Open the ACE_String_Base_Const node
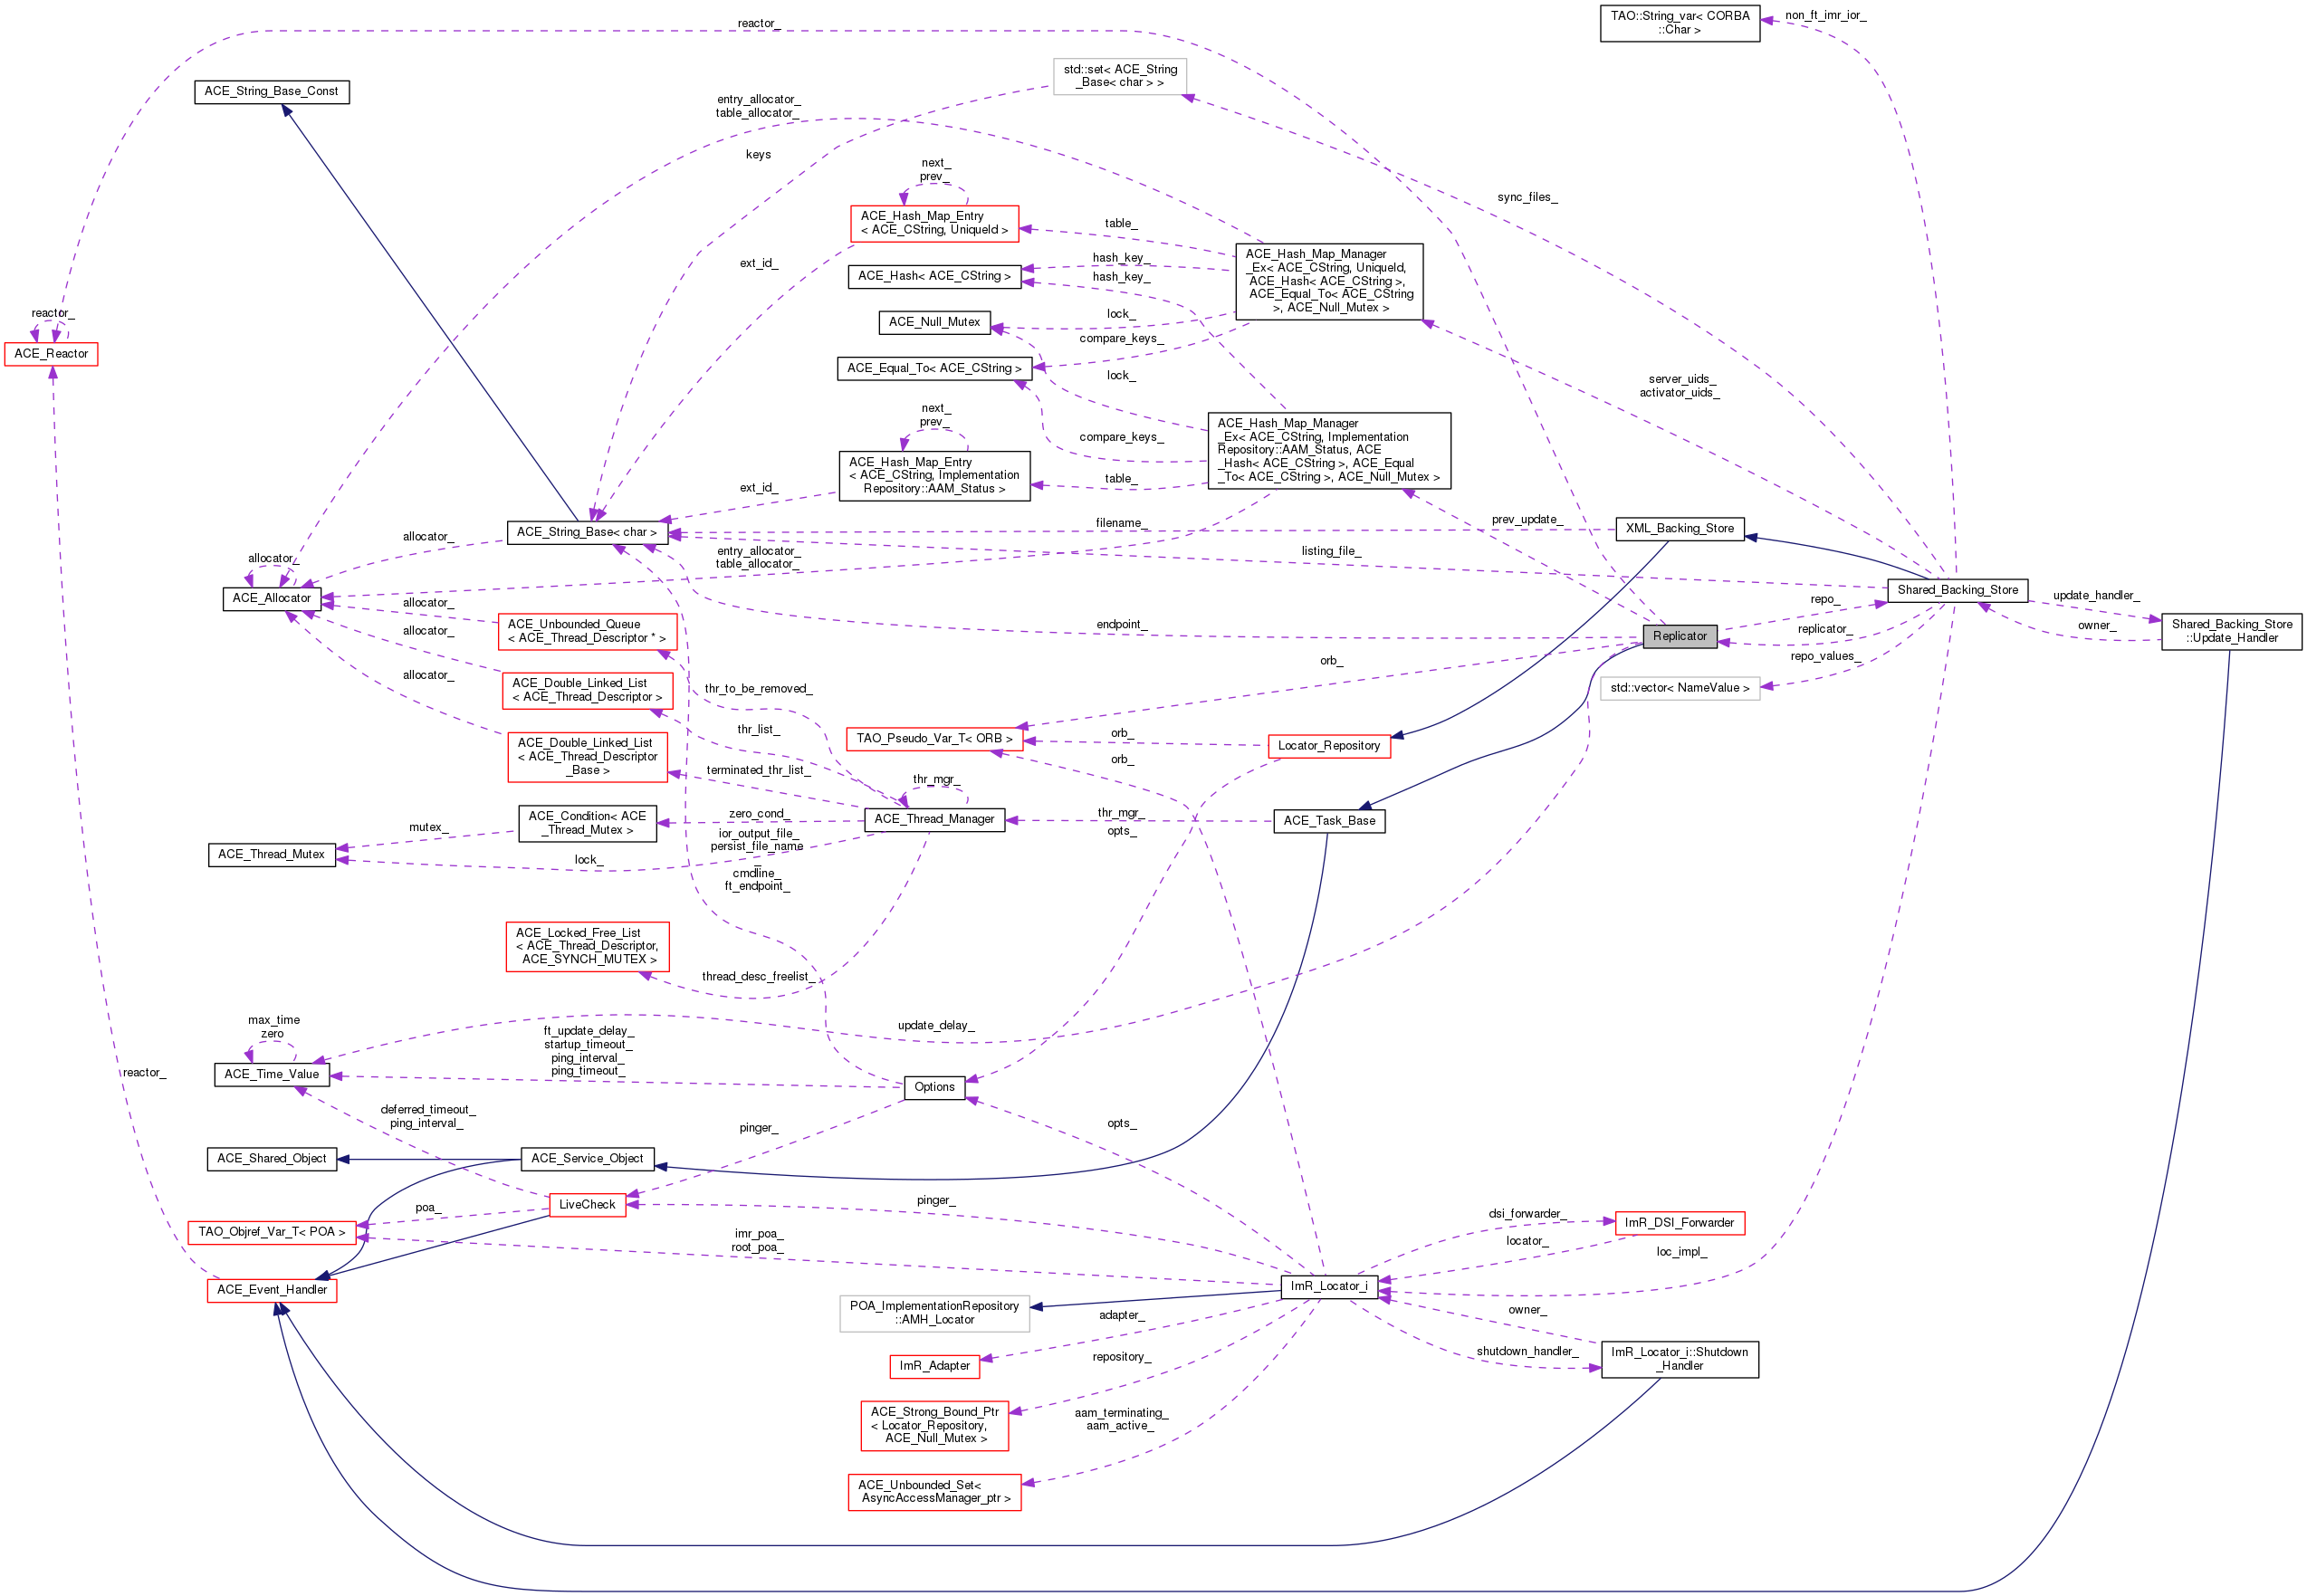Screen dimensions: 2307x1596 pyautogui.click(x=271, y=92)
